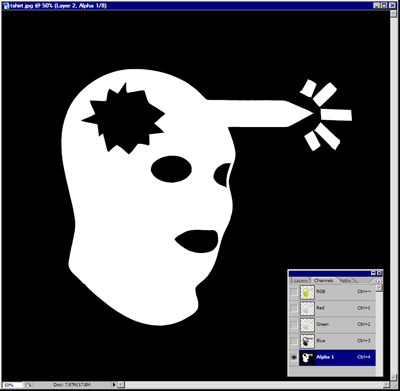
Task: Select the channel named Green
Action: (323, 324)
